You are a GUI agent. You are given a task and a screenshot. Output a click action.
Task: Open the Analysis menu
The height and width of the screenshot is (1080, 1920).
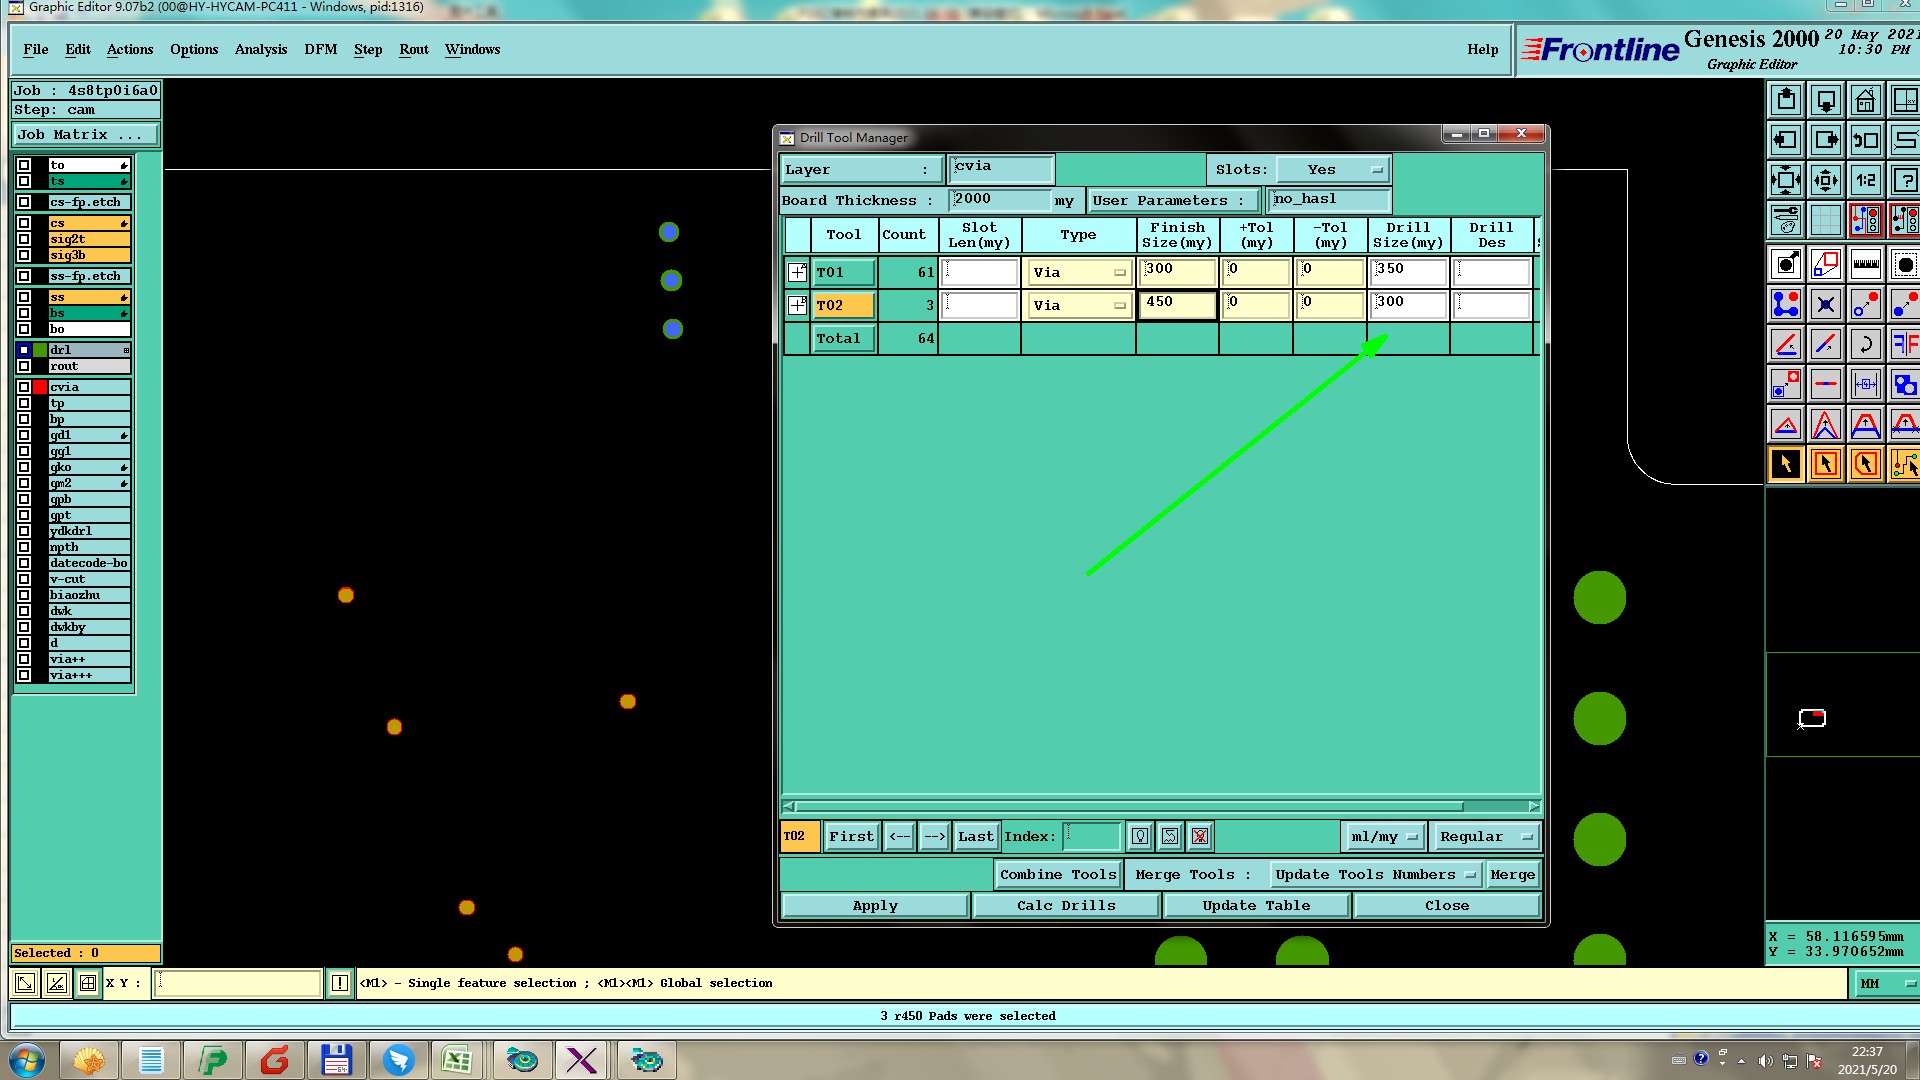click(x=260, y=49)
